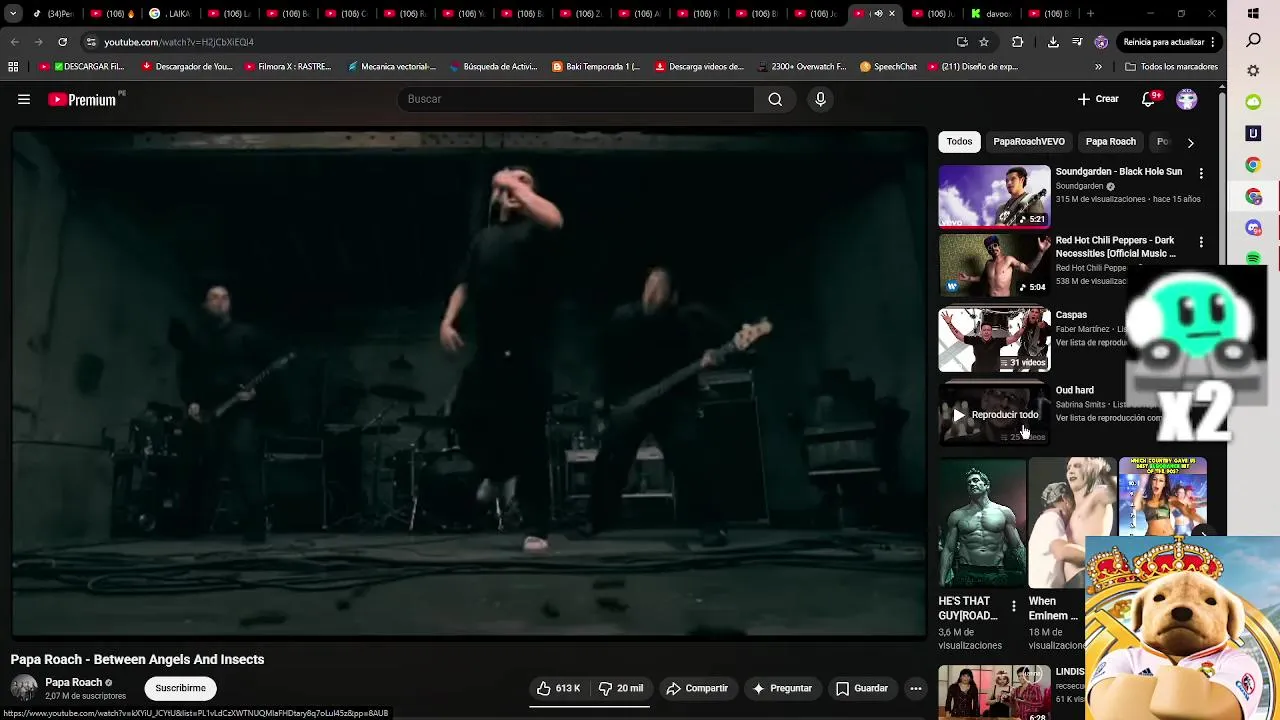Screen dimensions: 1280x720
Task: Open the media controls icon in toolbar
Action: pos(1077,42)
